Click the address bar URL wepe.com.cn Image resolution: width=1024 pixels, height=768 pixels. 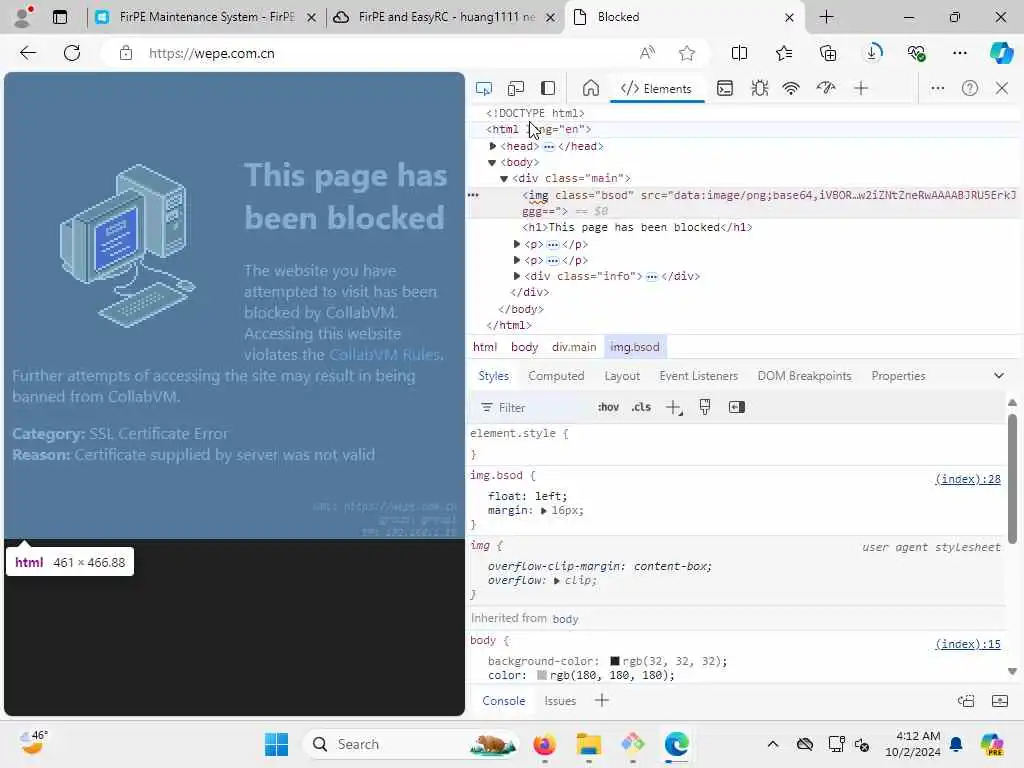(212, 54)
